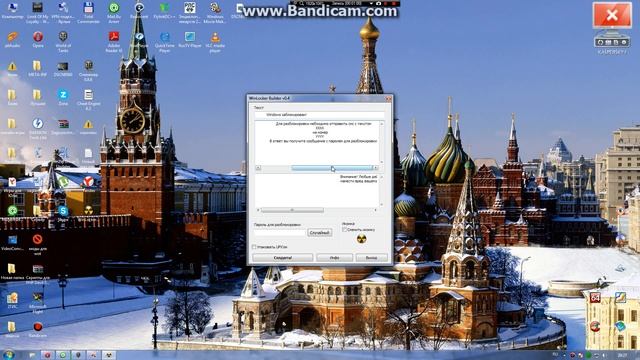Launch Total Commander from the desktop
This screenshot has width=640, height=360.
pos(88,12)
